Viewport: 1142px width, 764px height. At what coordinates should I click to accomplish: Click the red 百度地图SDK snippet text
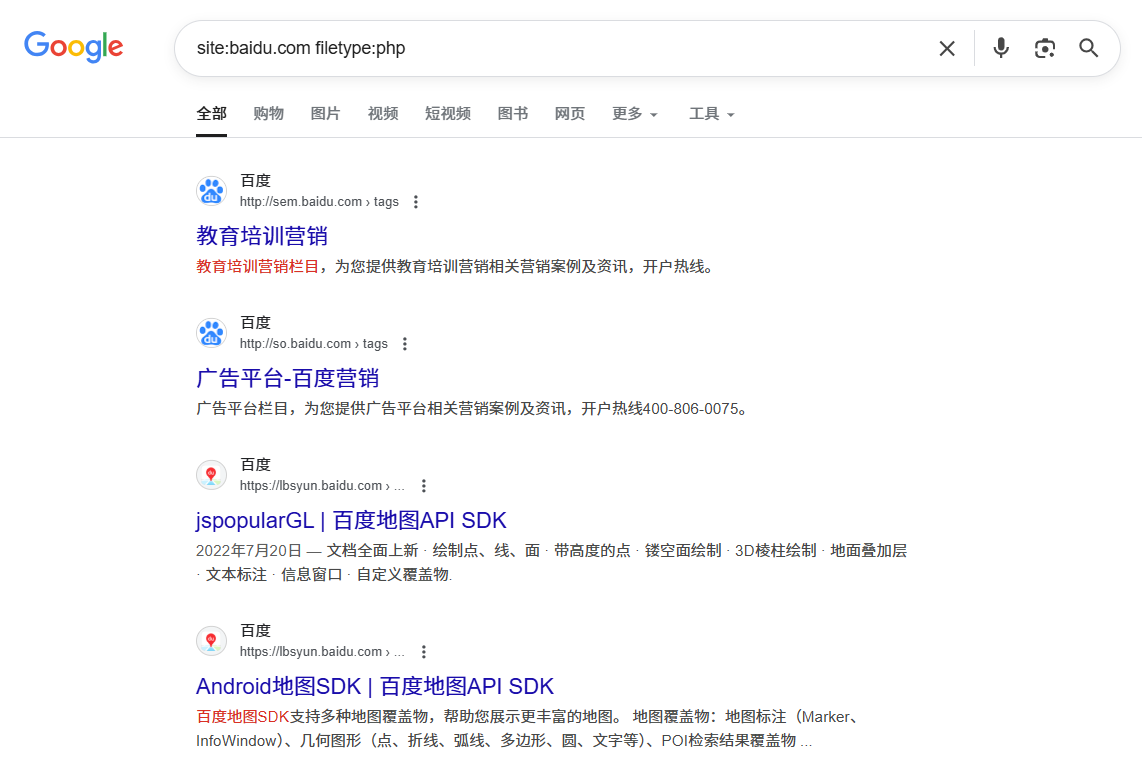(x=243, y=717)
